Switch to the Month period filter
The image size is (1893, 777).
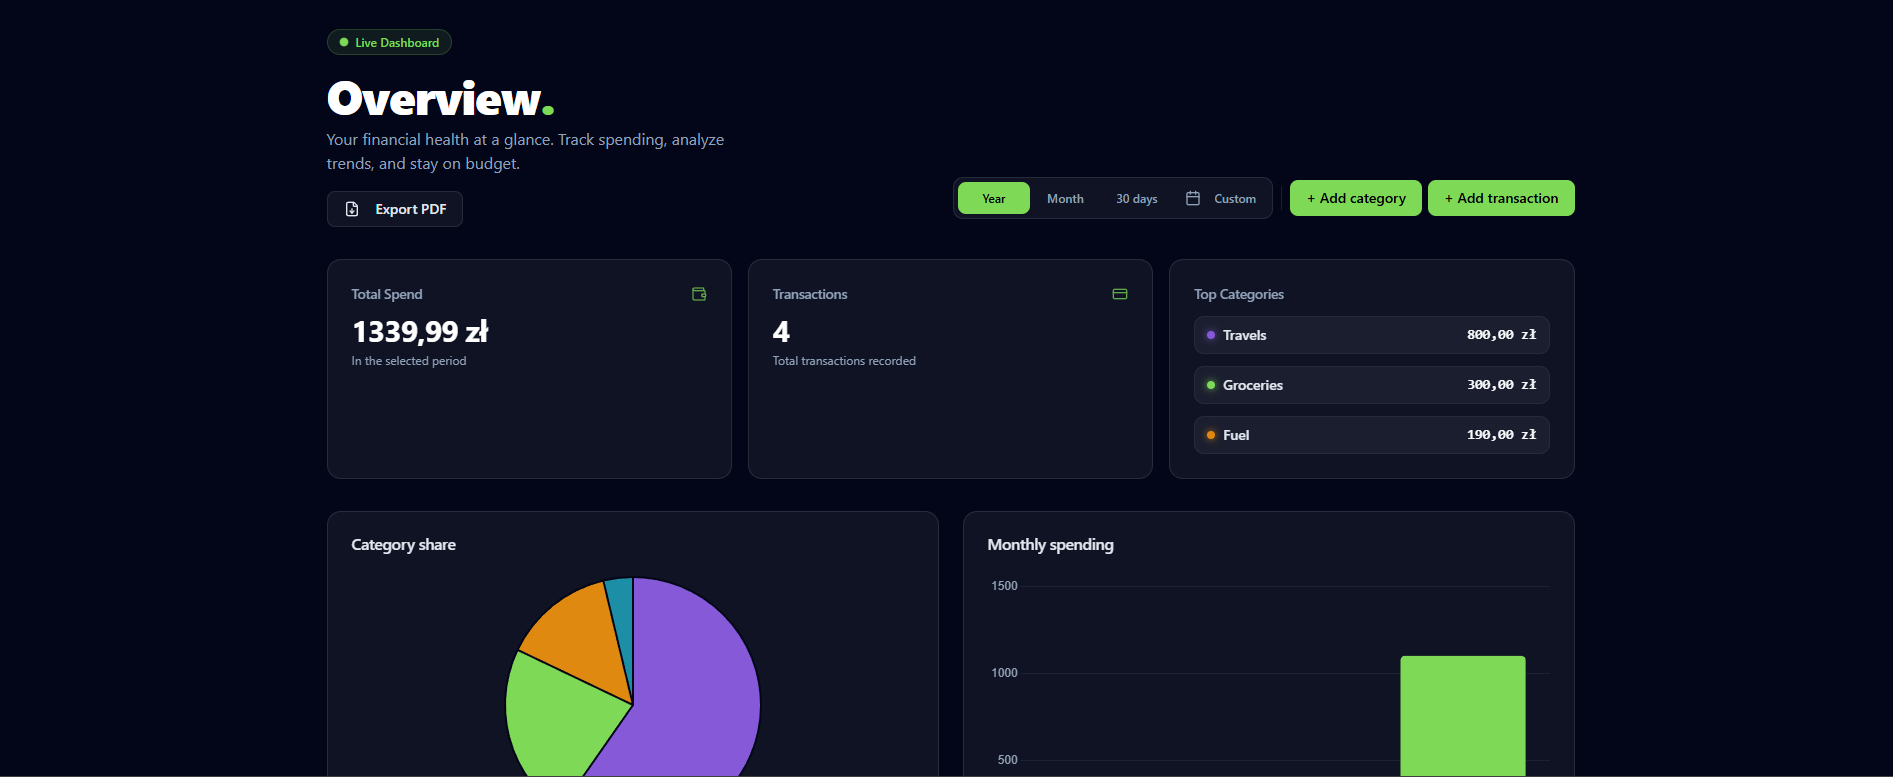click(1065, 198)
